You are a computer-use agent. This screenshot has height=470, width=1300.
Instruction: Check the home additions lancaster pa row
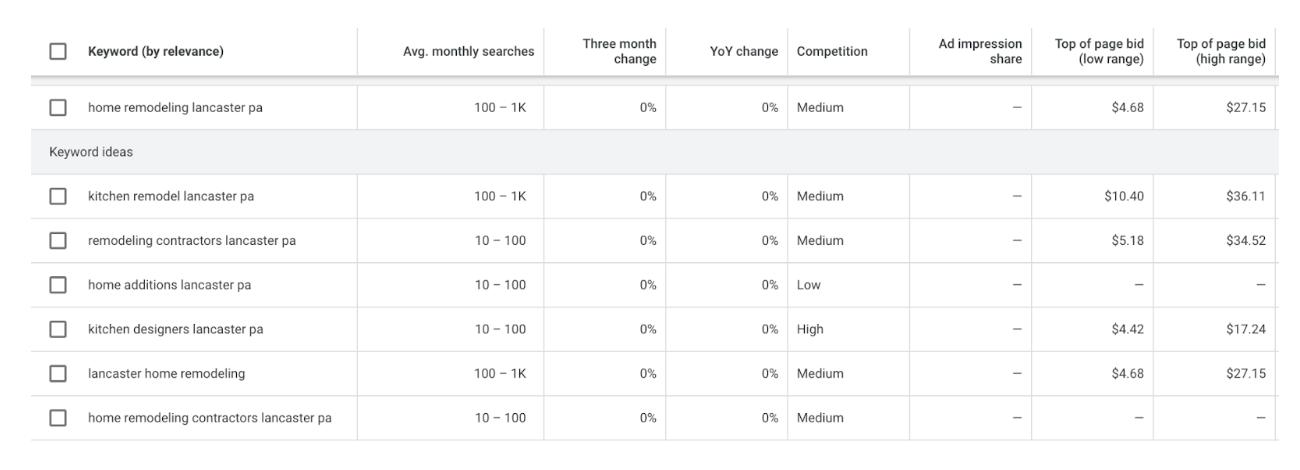pos(59,285)
